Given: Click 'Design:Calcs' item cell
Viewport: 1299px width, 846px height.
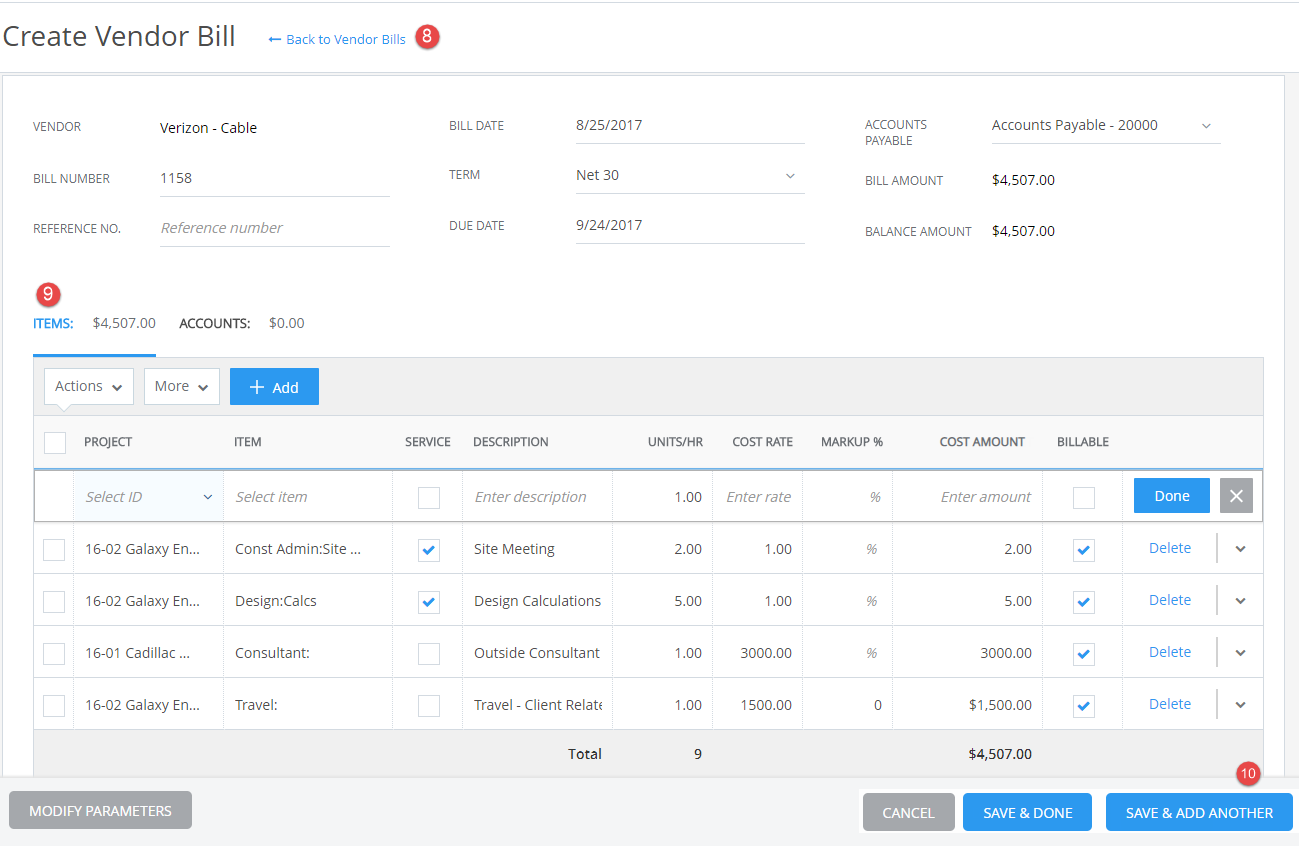Looking at the screenshot, I should (x=308, y=601).
